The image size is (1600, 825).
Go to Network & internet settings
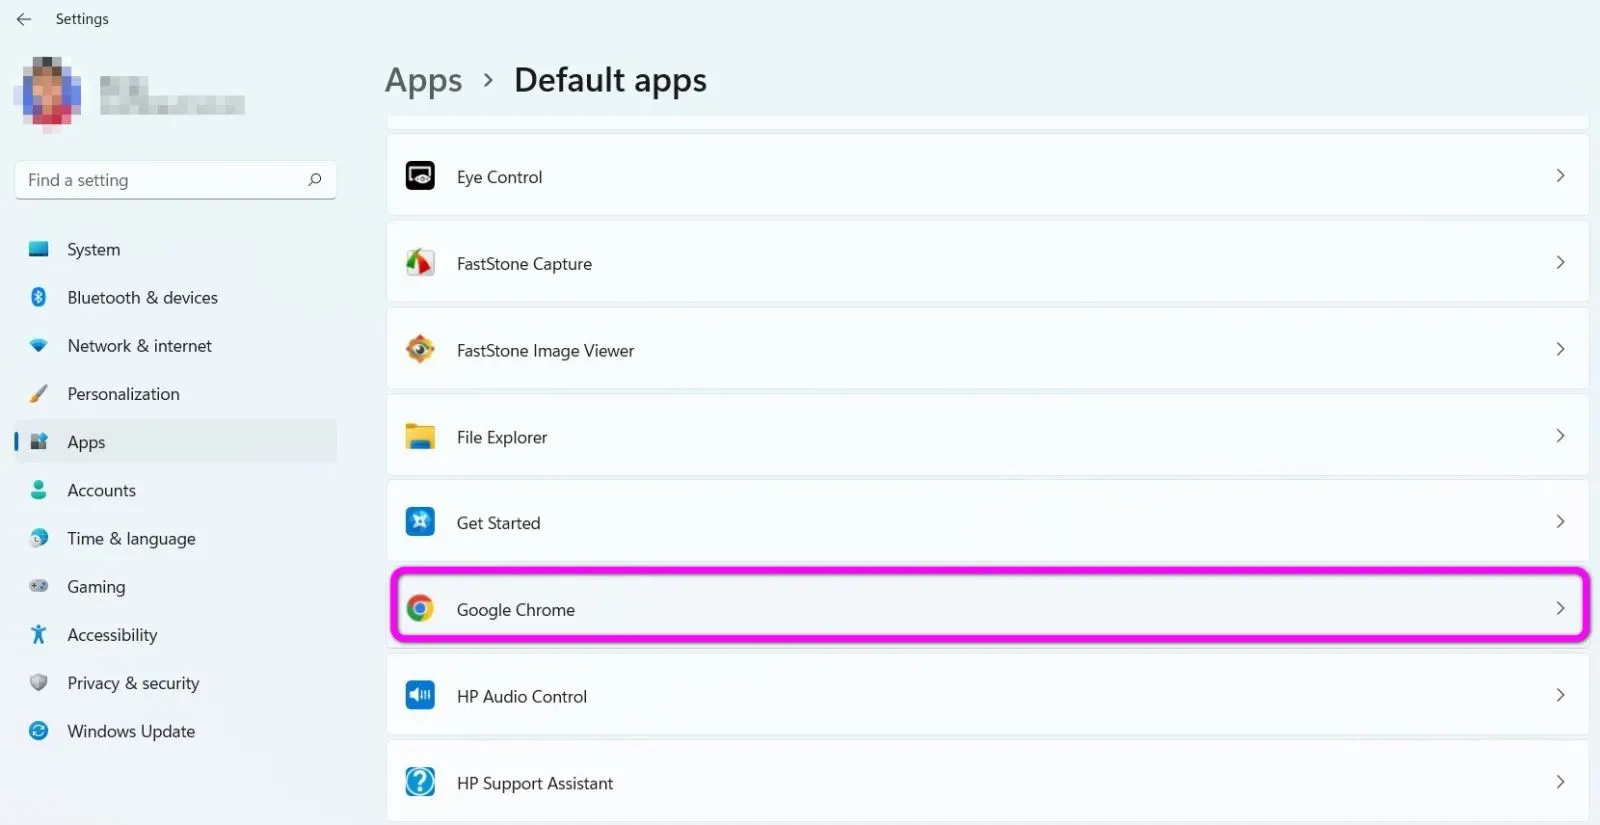176,345
